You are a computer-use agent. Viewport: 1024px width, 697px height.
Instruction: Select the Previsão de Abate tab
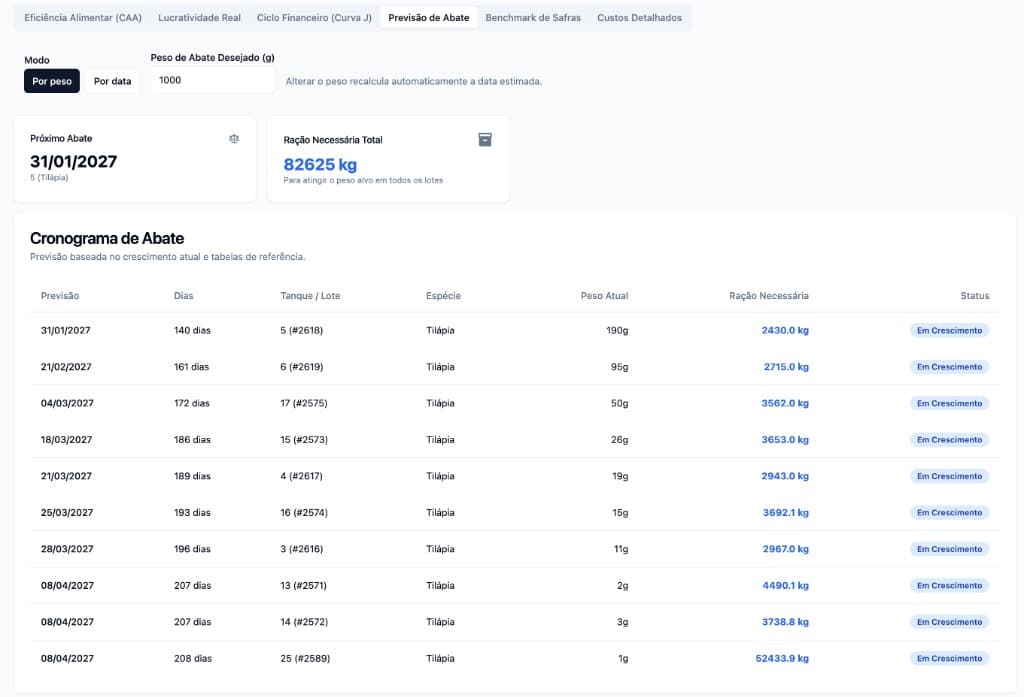pyautogui.click(x=428, y=18)
